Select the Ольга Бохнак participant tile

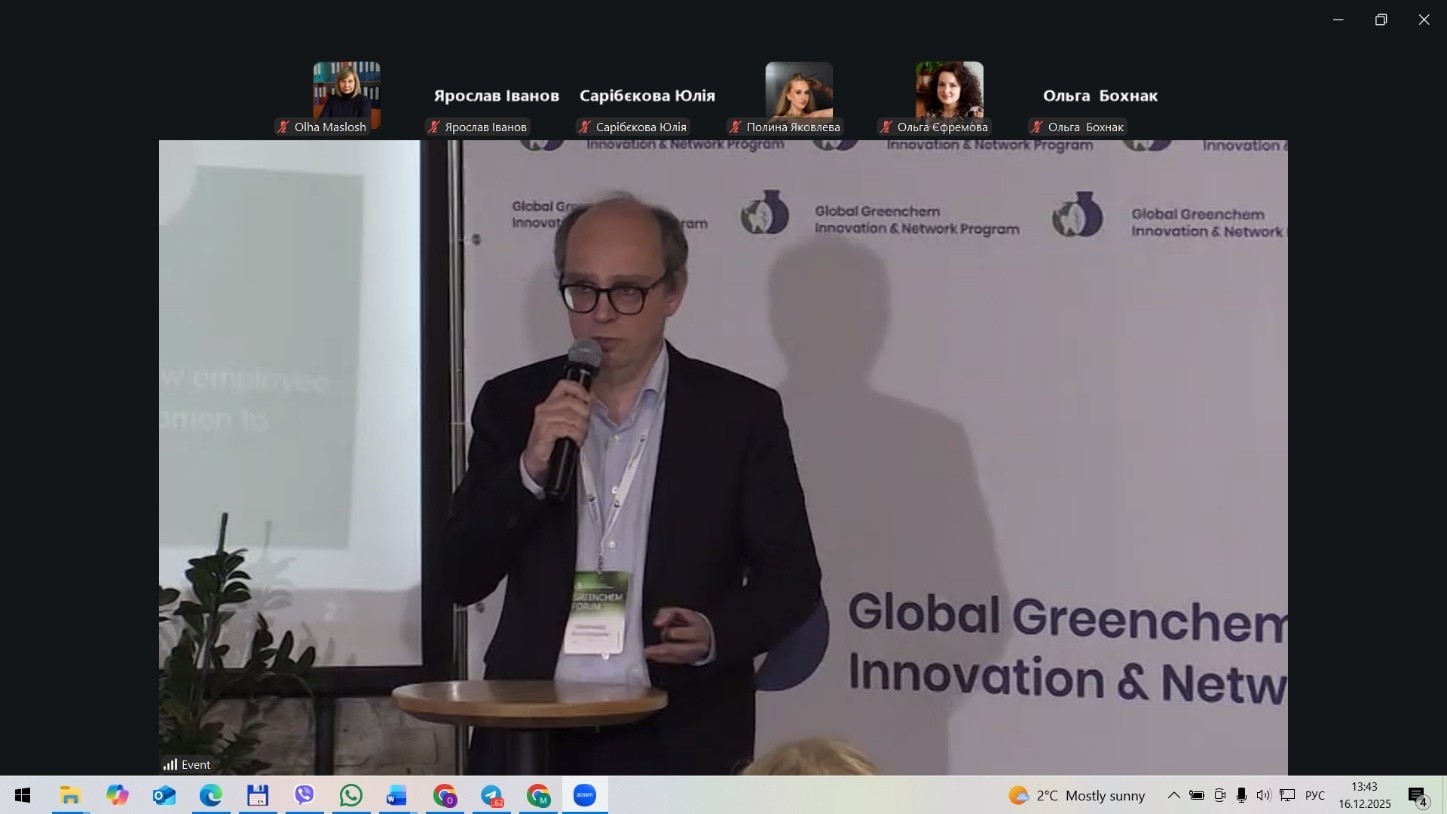[1099, 96]
